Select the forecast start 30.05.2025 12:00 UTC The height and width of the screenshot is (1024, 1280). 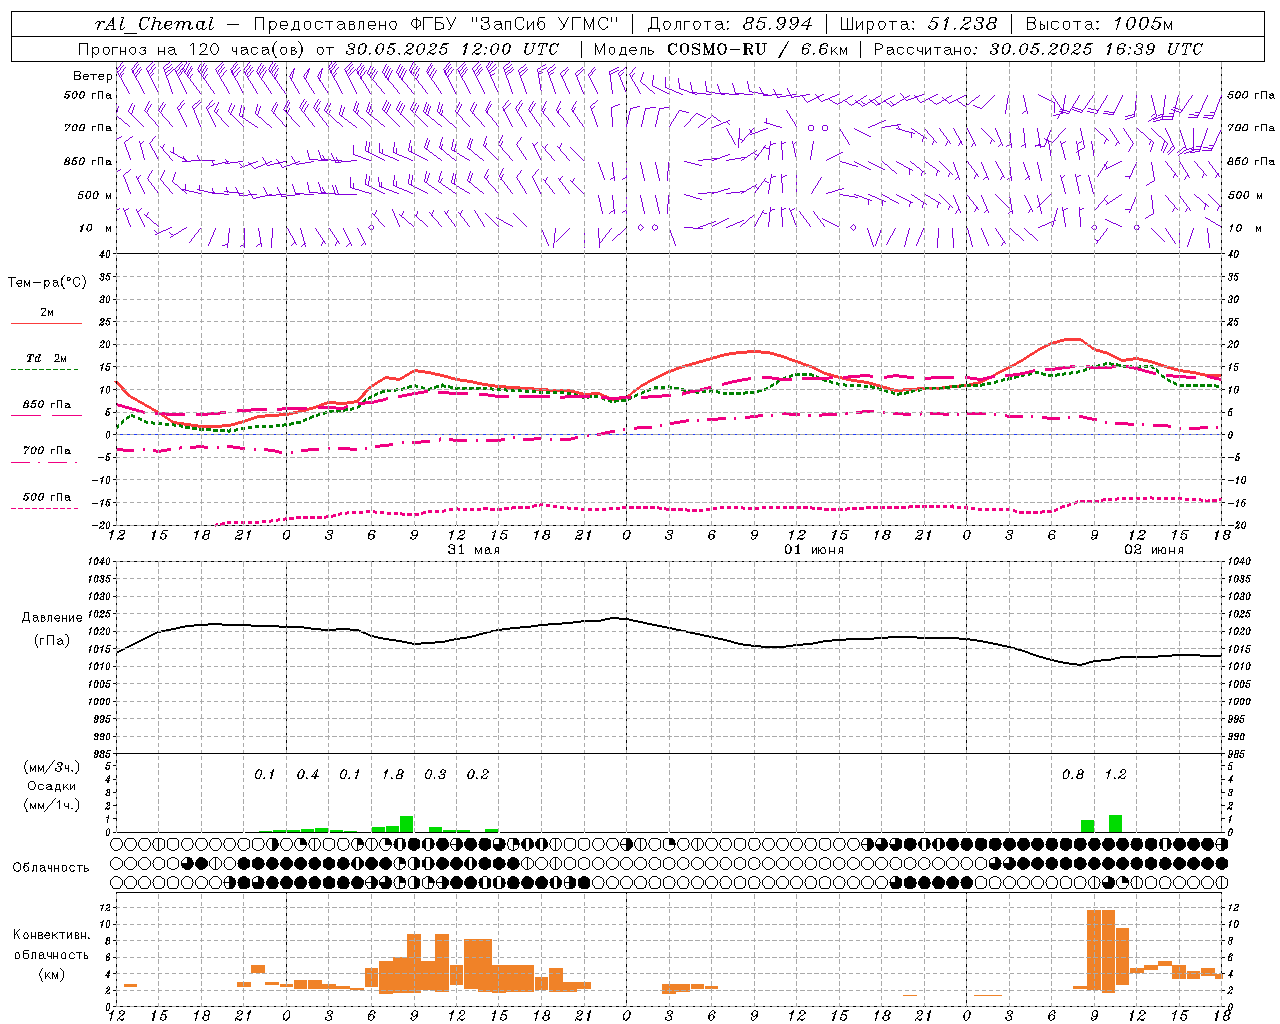point(452,49)
